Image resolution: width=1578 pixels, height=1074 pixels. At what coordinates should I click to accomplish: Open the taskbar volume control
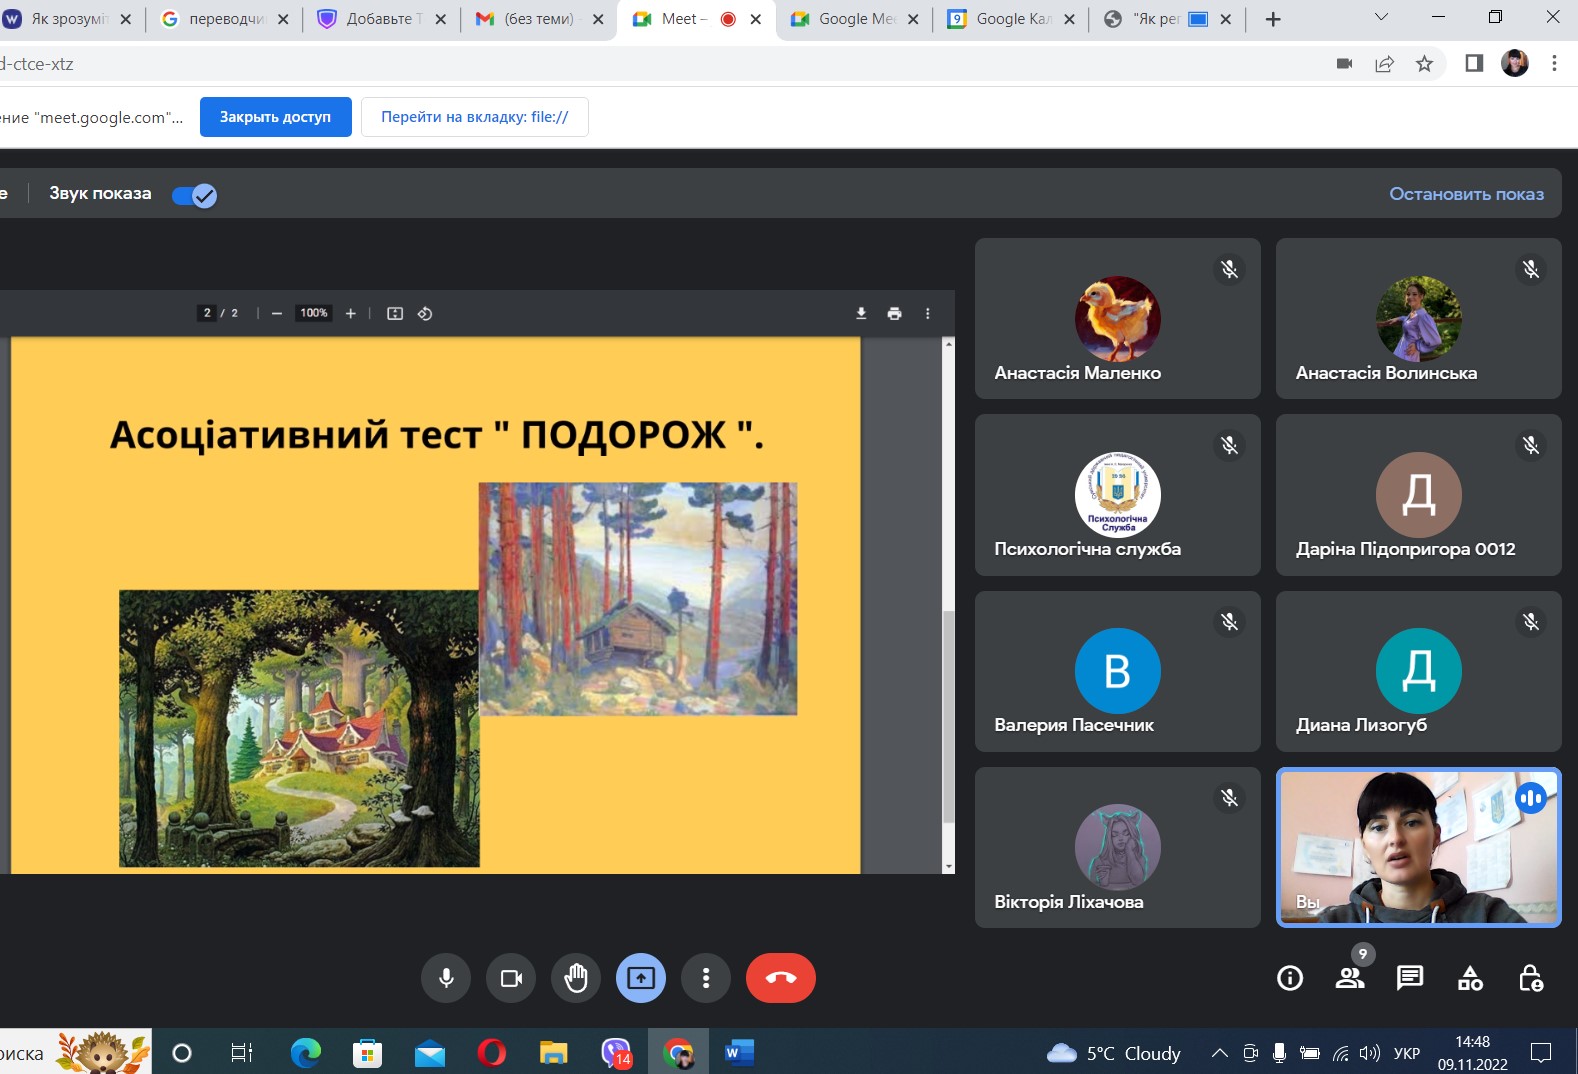click(x=1369, y=1053)
